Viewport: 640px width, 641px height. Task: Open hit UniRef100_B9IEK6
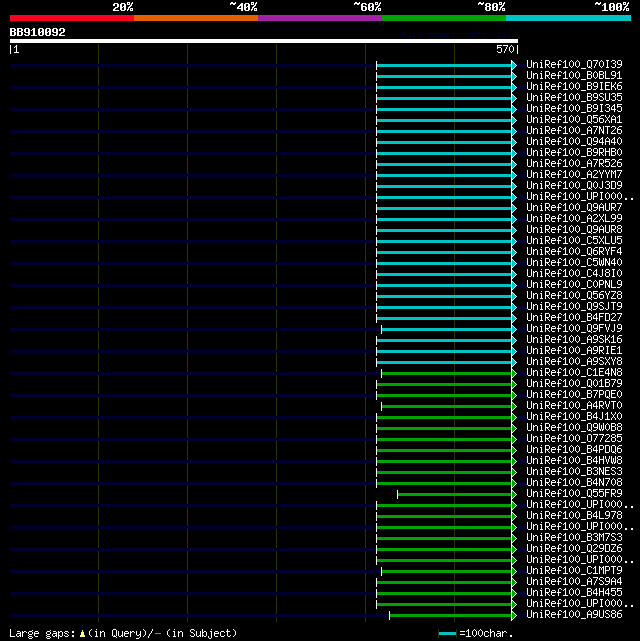point(574,86)
